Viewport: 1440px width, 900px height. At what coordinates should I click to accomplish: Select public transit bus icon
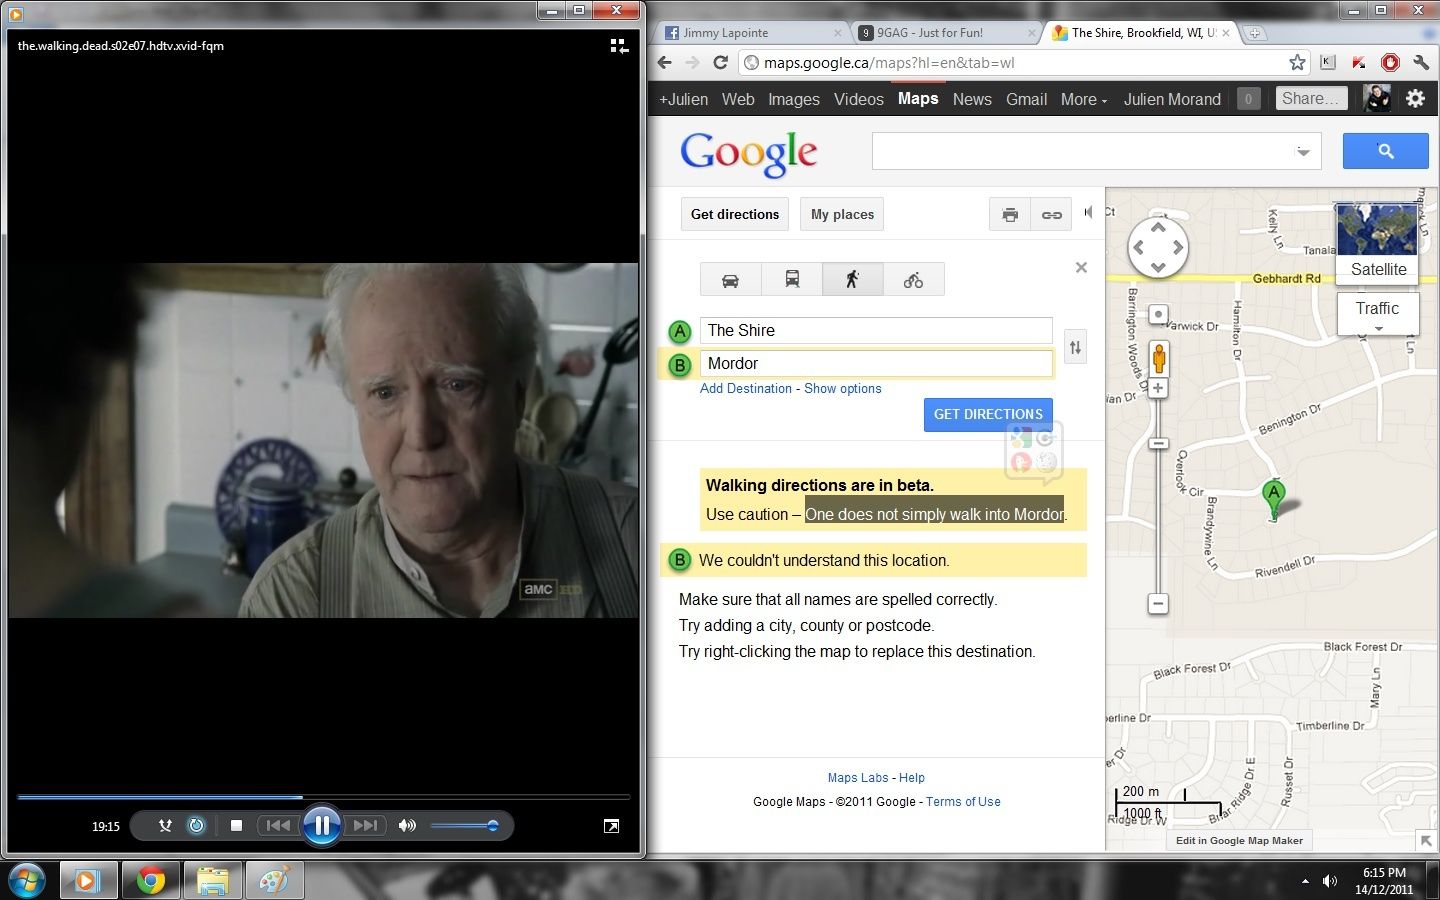(x=792, y=280)
